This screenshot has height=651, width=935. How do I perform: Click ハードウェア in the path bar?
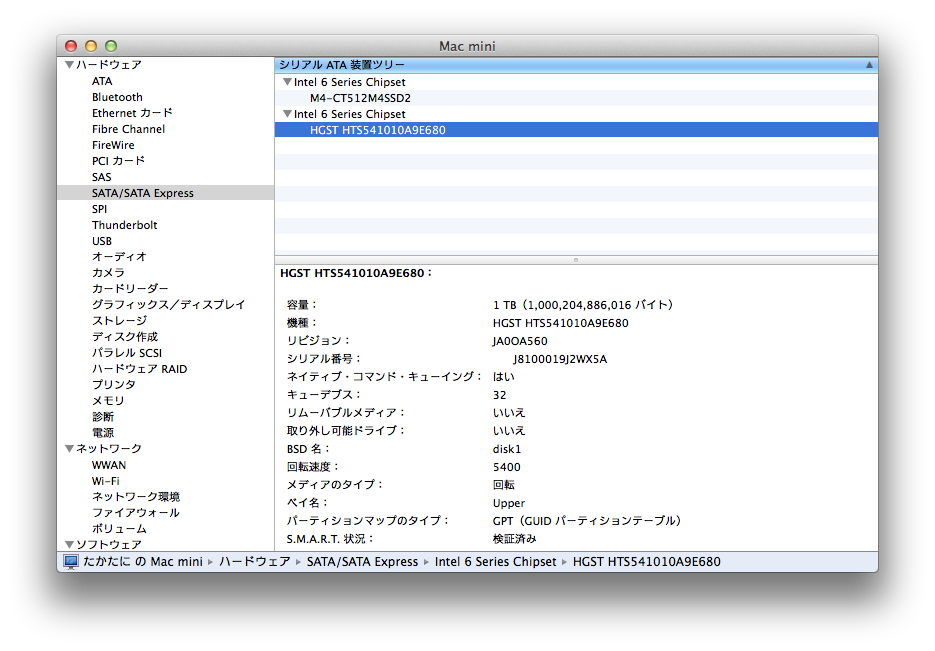coord(255,562)
